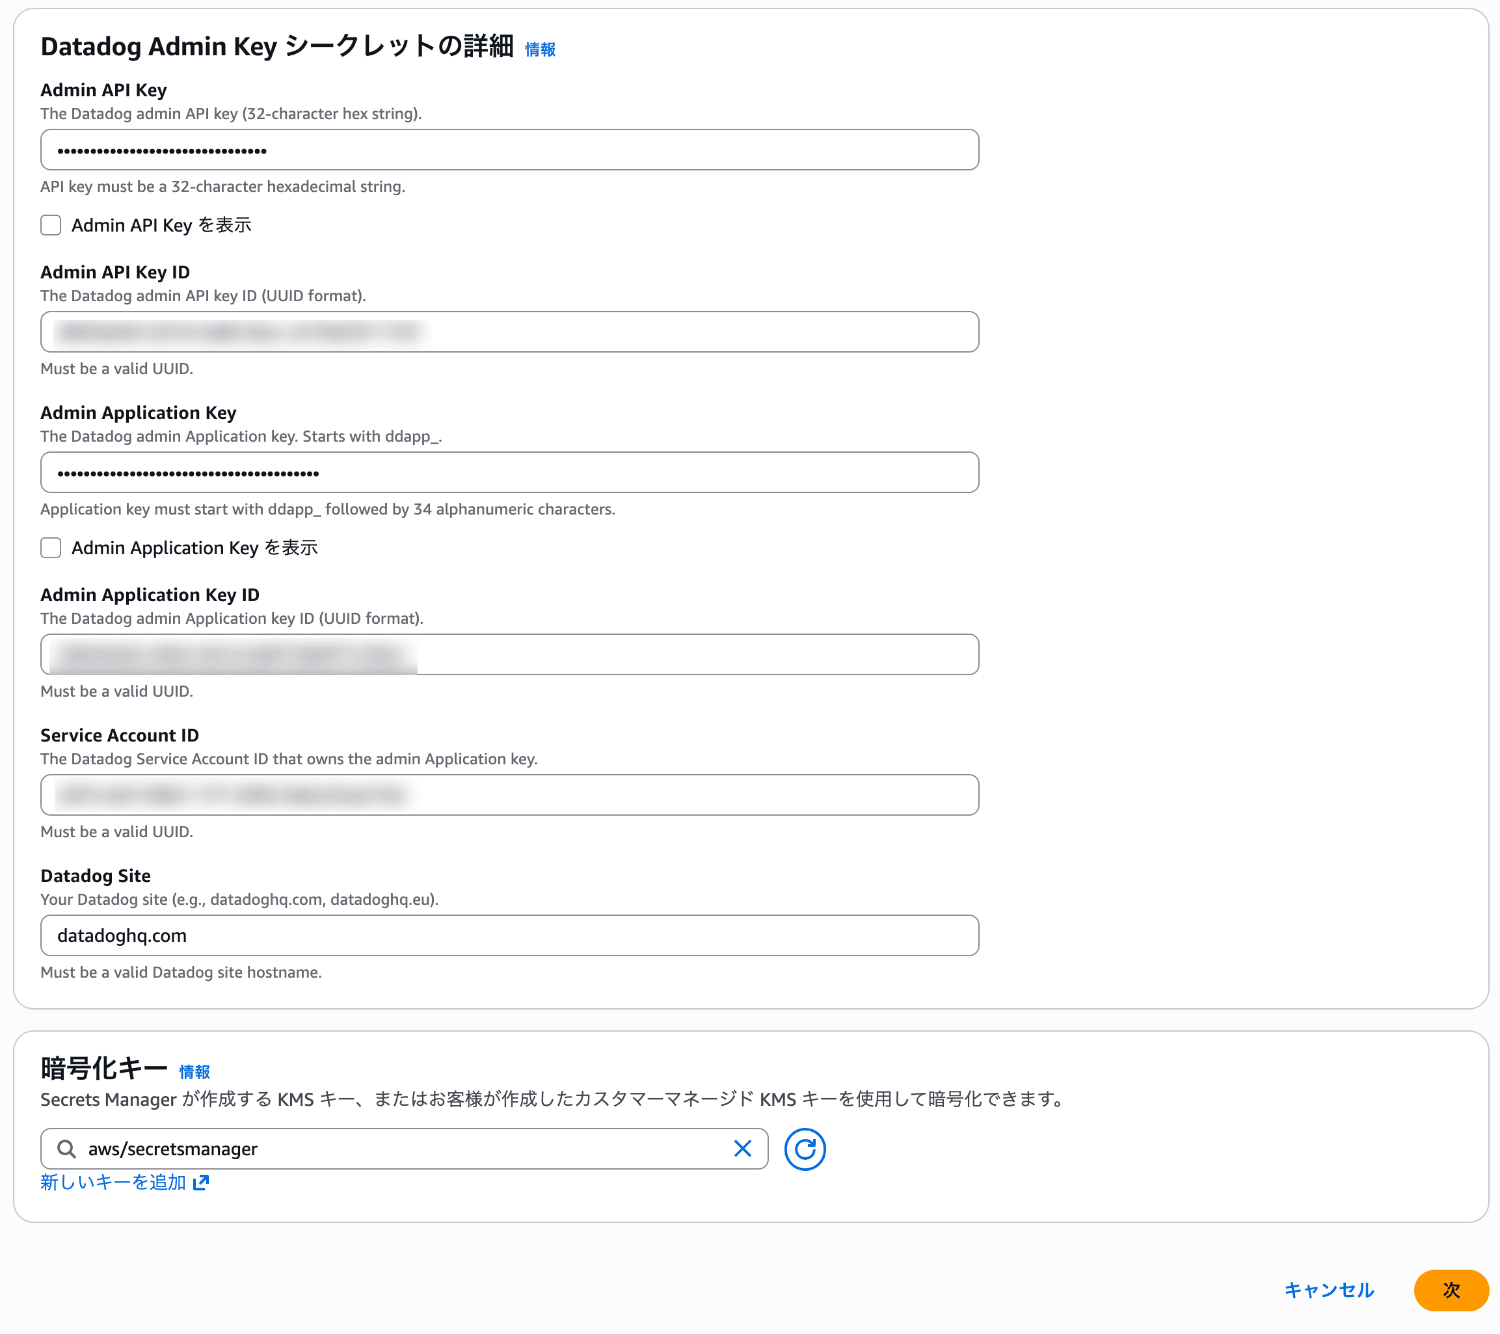Click the Datadog Site field containing datadoghq.com

coord(510,935)
